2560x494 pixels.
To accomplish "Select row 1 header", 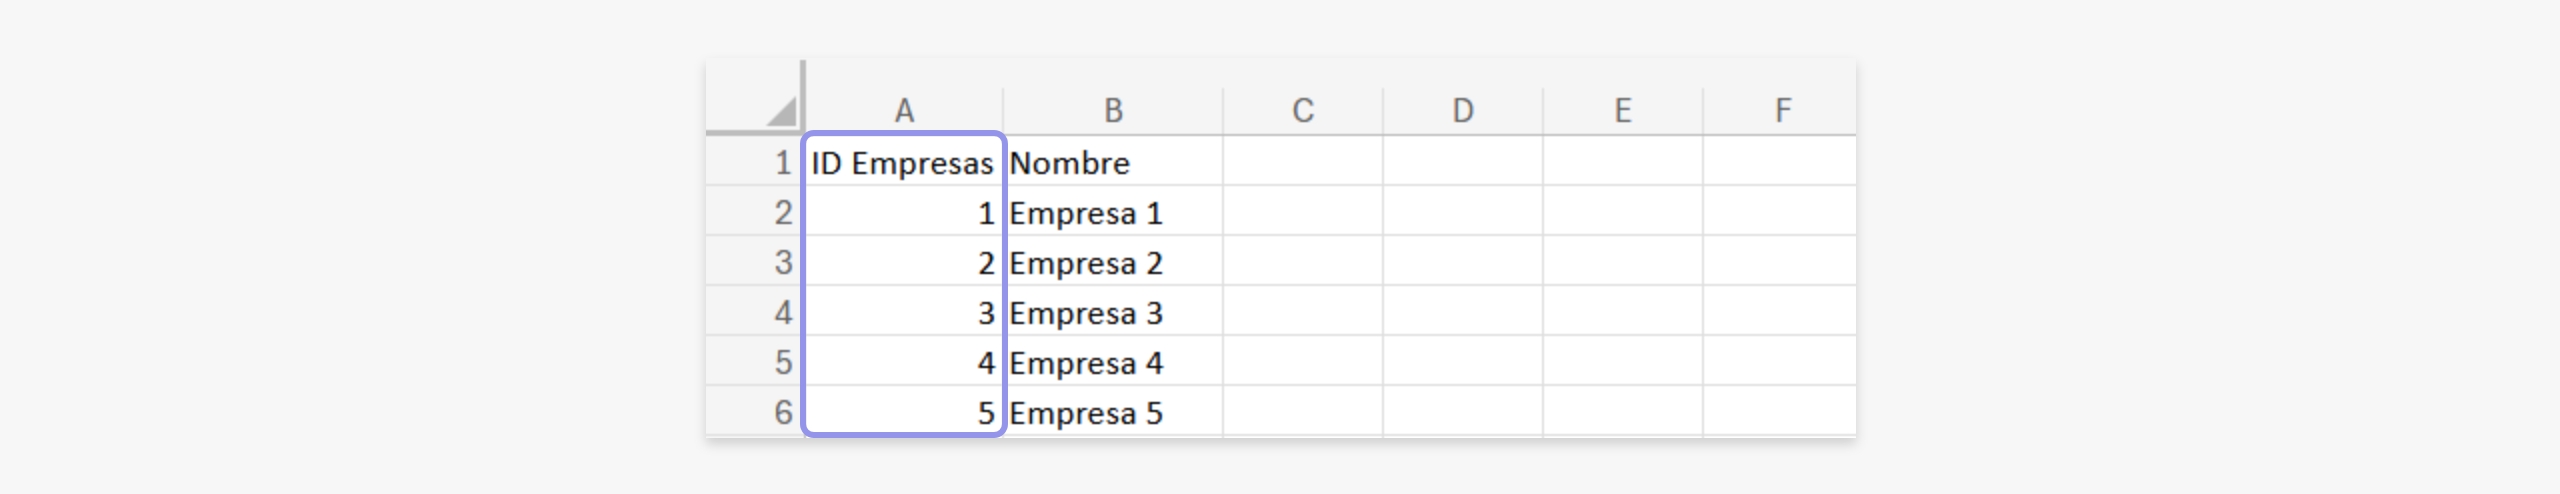I will click(x=755, y=161).
